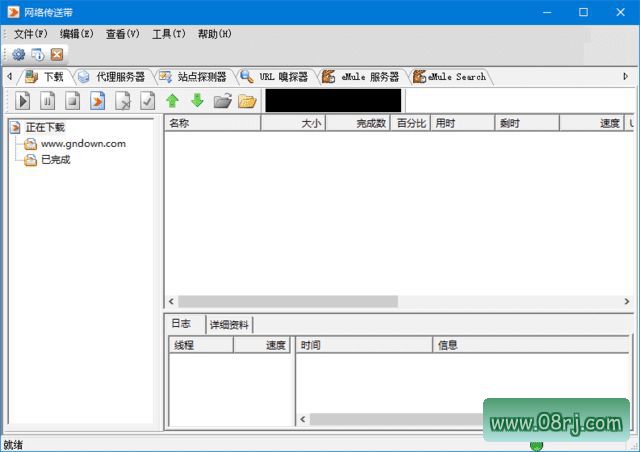
Task: Open the 编辑(E) menu
Action: tap(76, 34)
